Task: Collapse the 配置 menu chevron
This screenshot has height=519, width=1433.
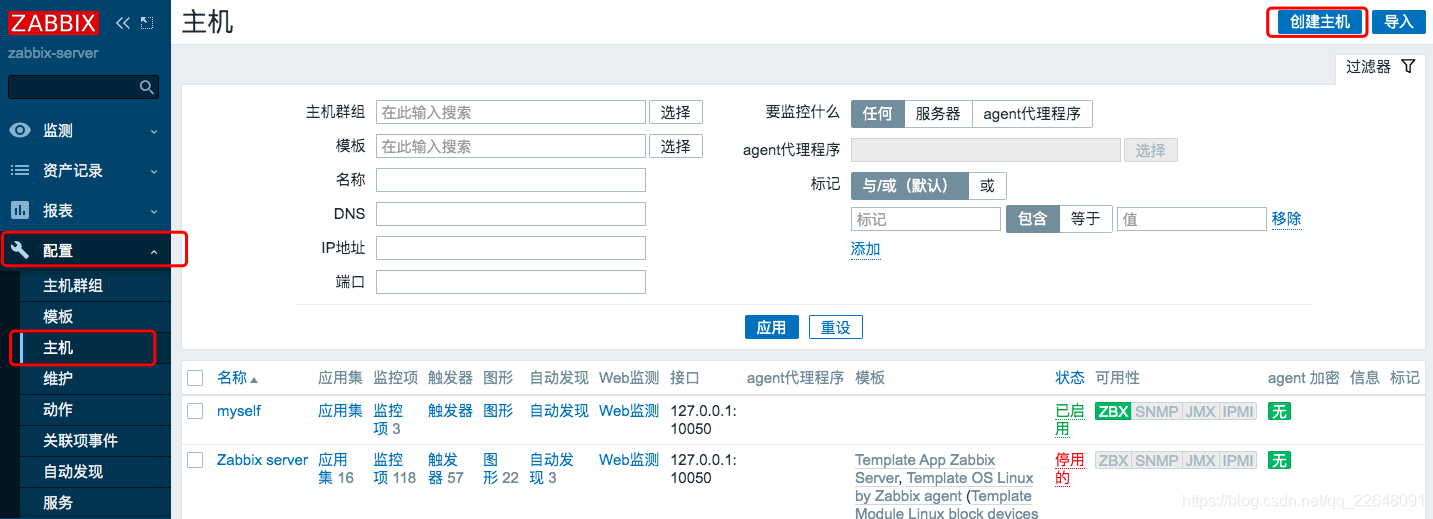Action: [154, 251]
